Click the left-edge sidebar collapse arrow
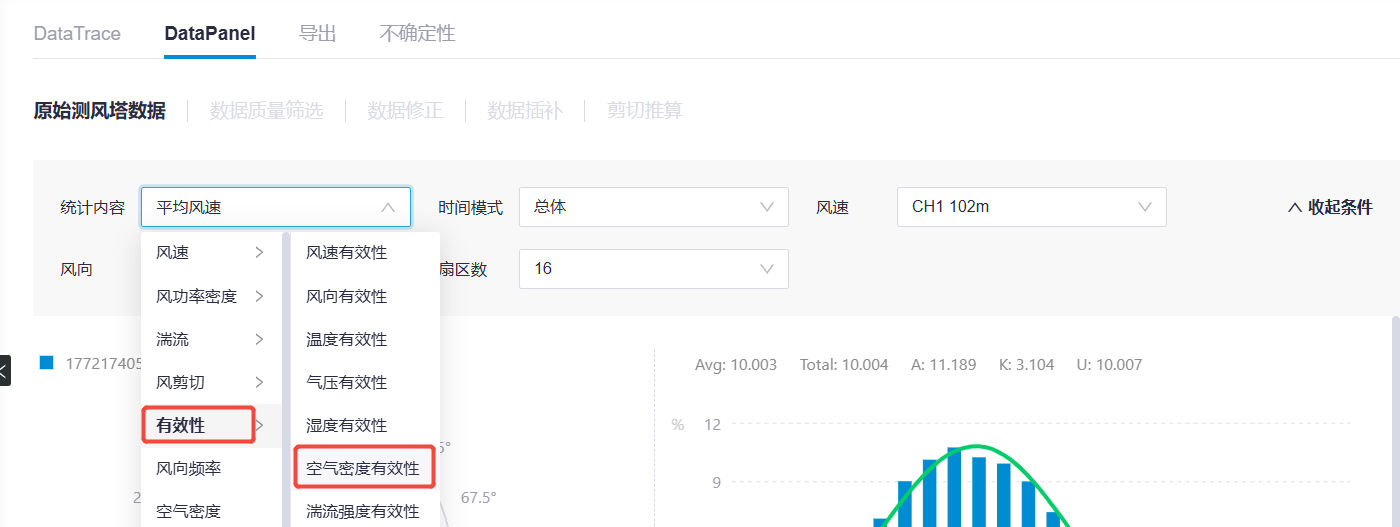 (4, 370)
